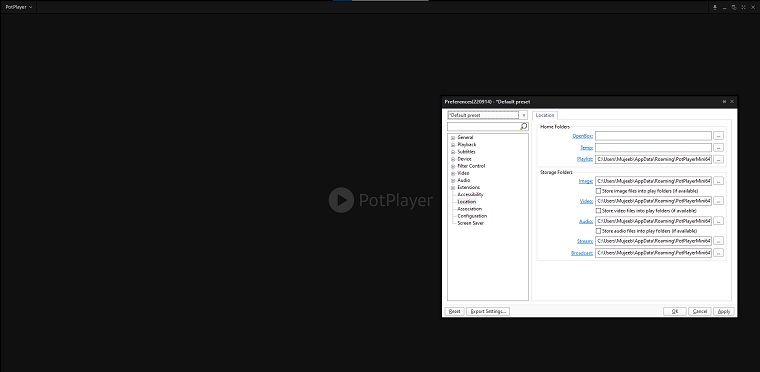Focus the OpenBox path input field
This screenshot has height=372, width=760.
coord(653,136)
